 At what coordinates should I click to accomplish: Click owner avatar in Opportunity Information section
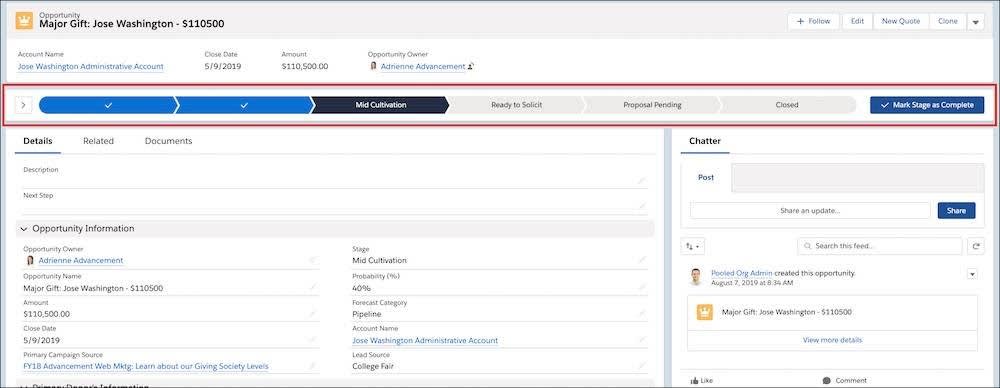(x=30, y=260)
